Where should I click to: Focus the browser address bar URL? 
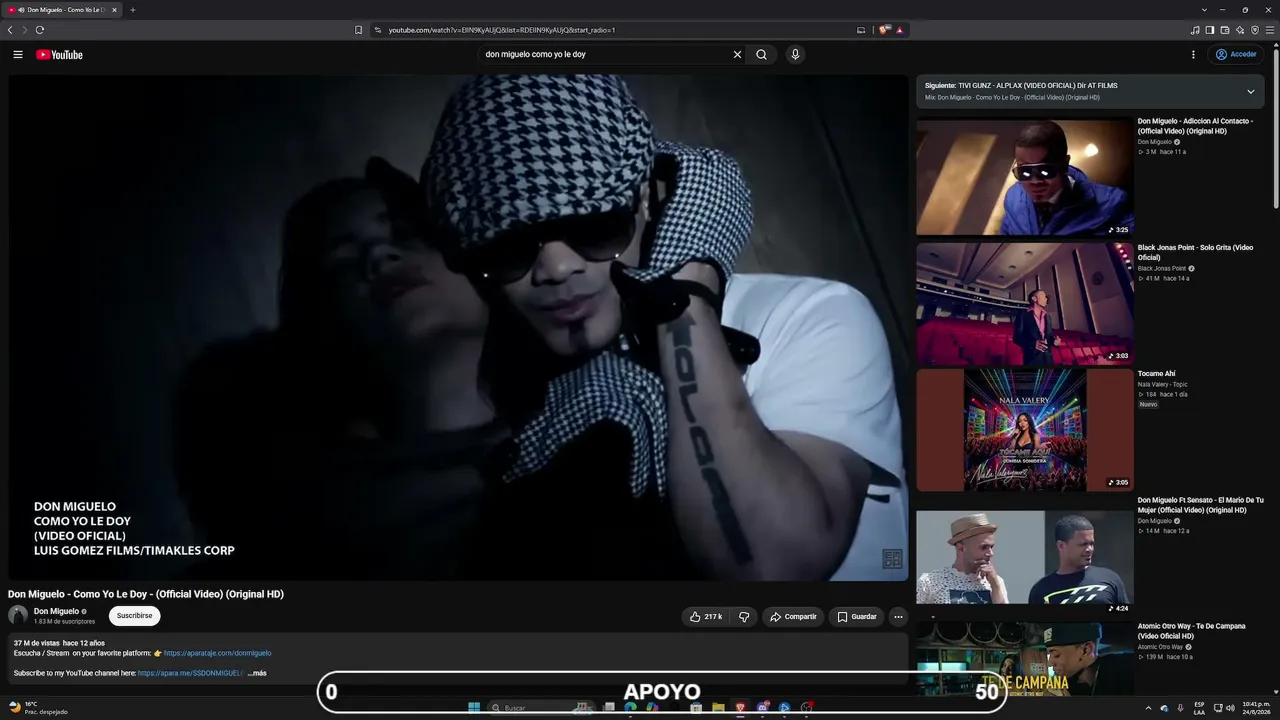pyautogui.click(x=501, y=30)
